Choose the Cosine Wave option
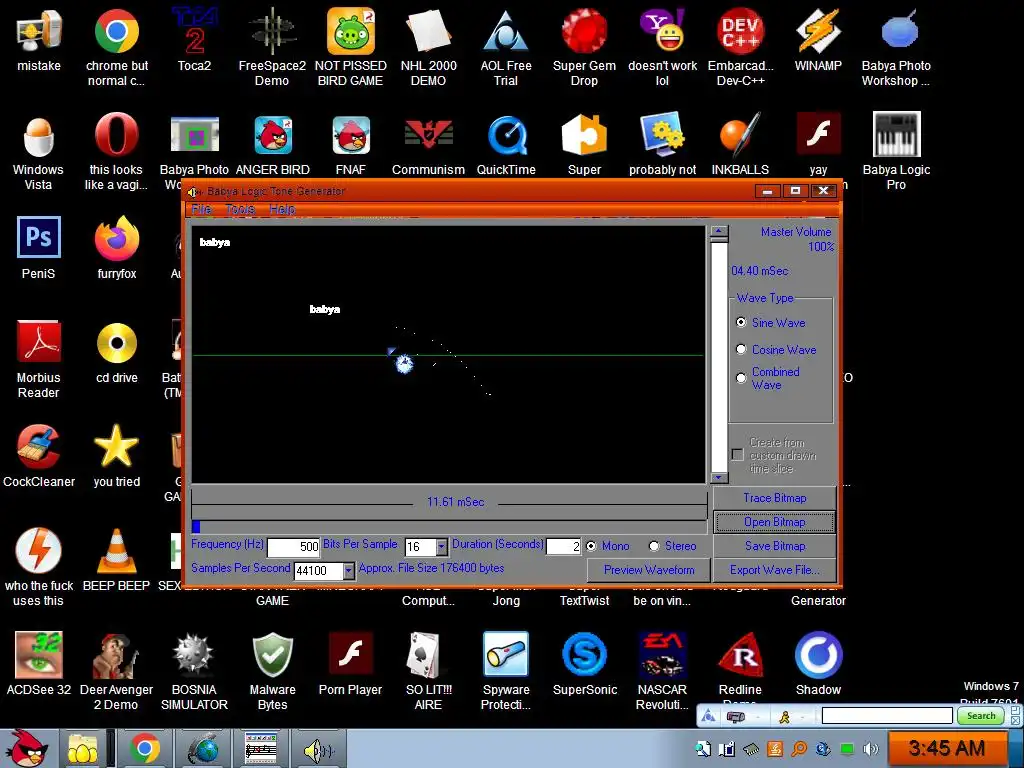Image resolution: width=1024 pixels, height=768 pixels. [741, 349]
